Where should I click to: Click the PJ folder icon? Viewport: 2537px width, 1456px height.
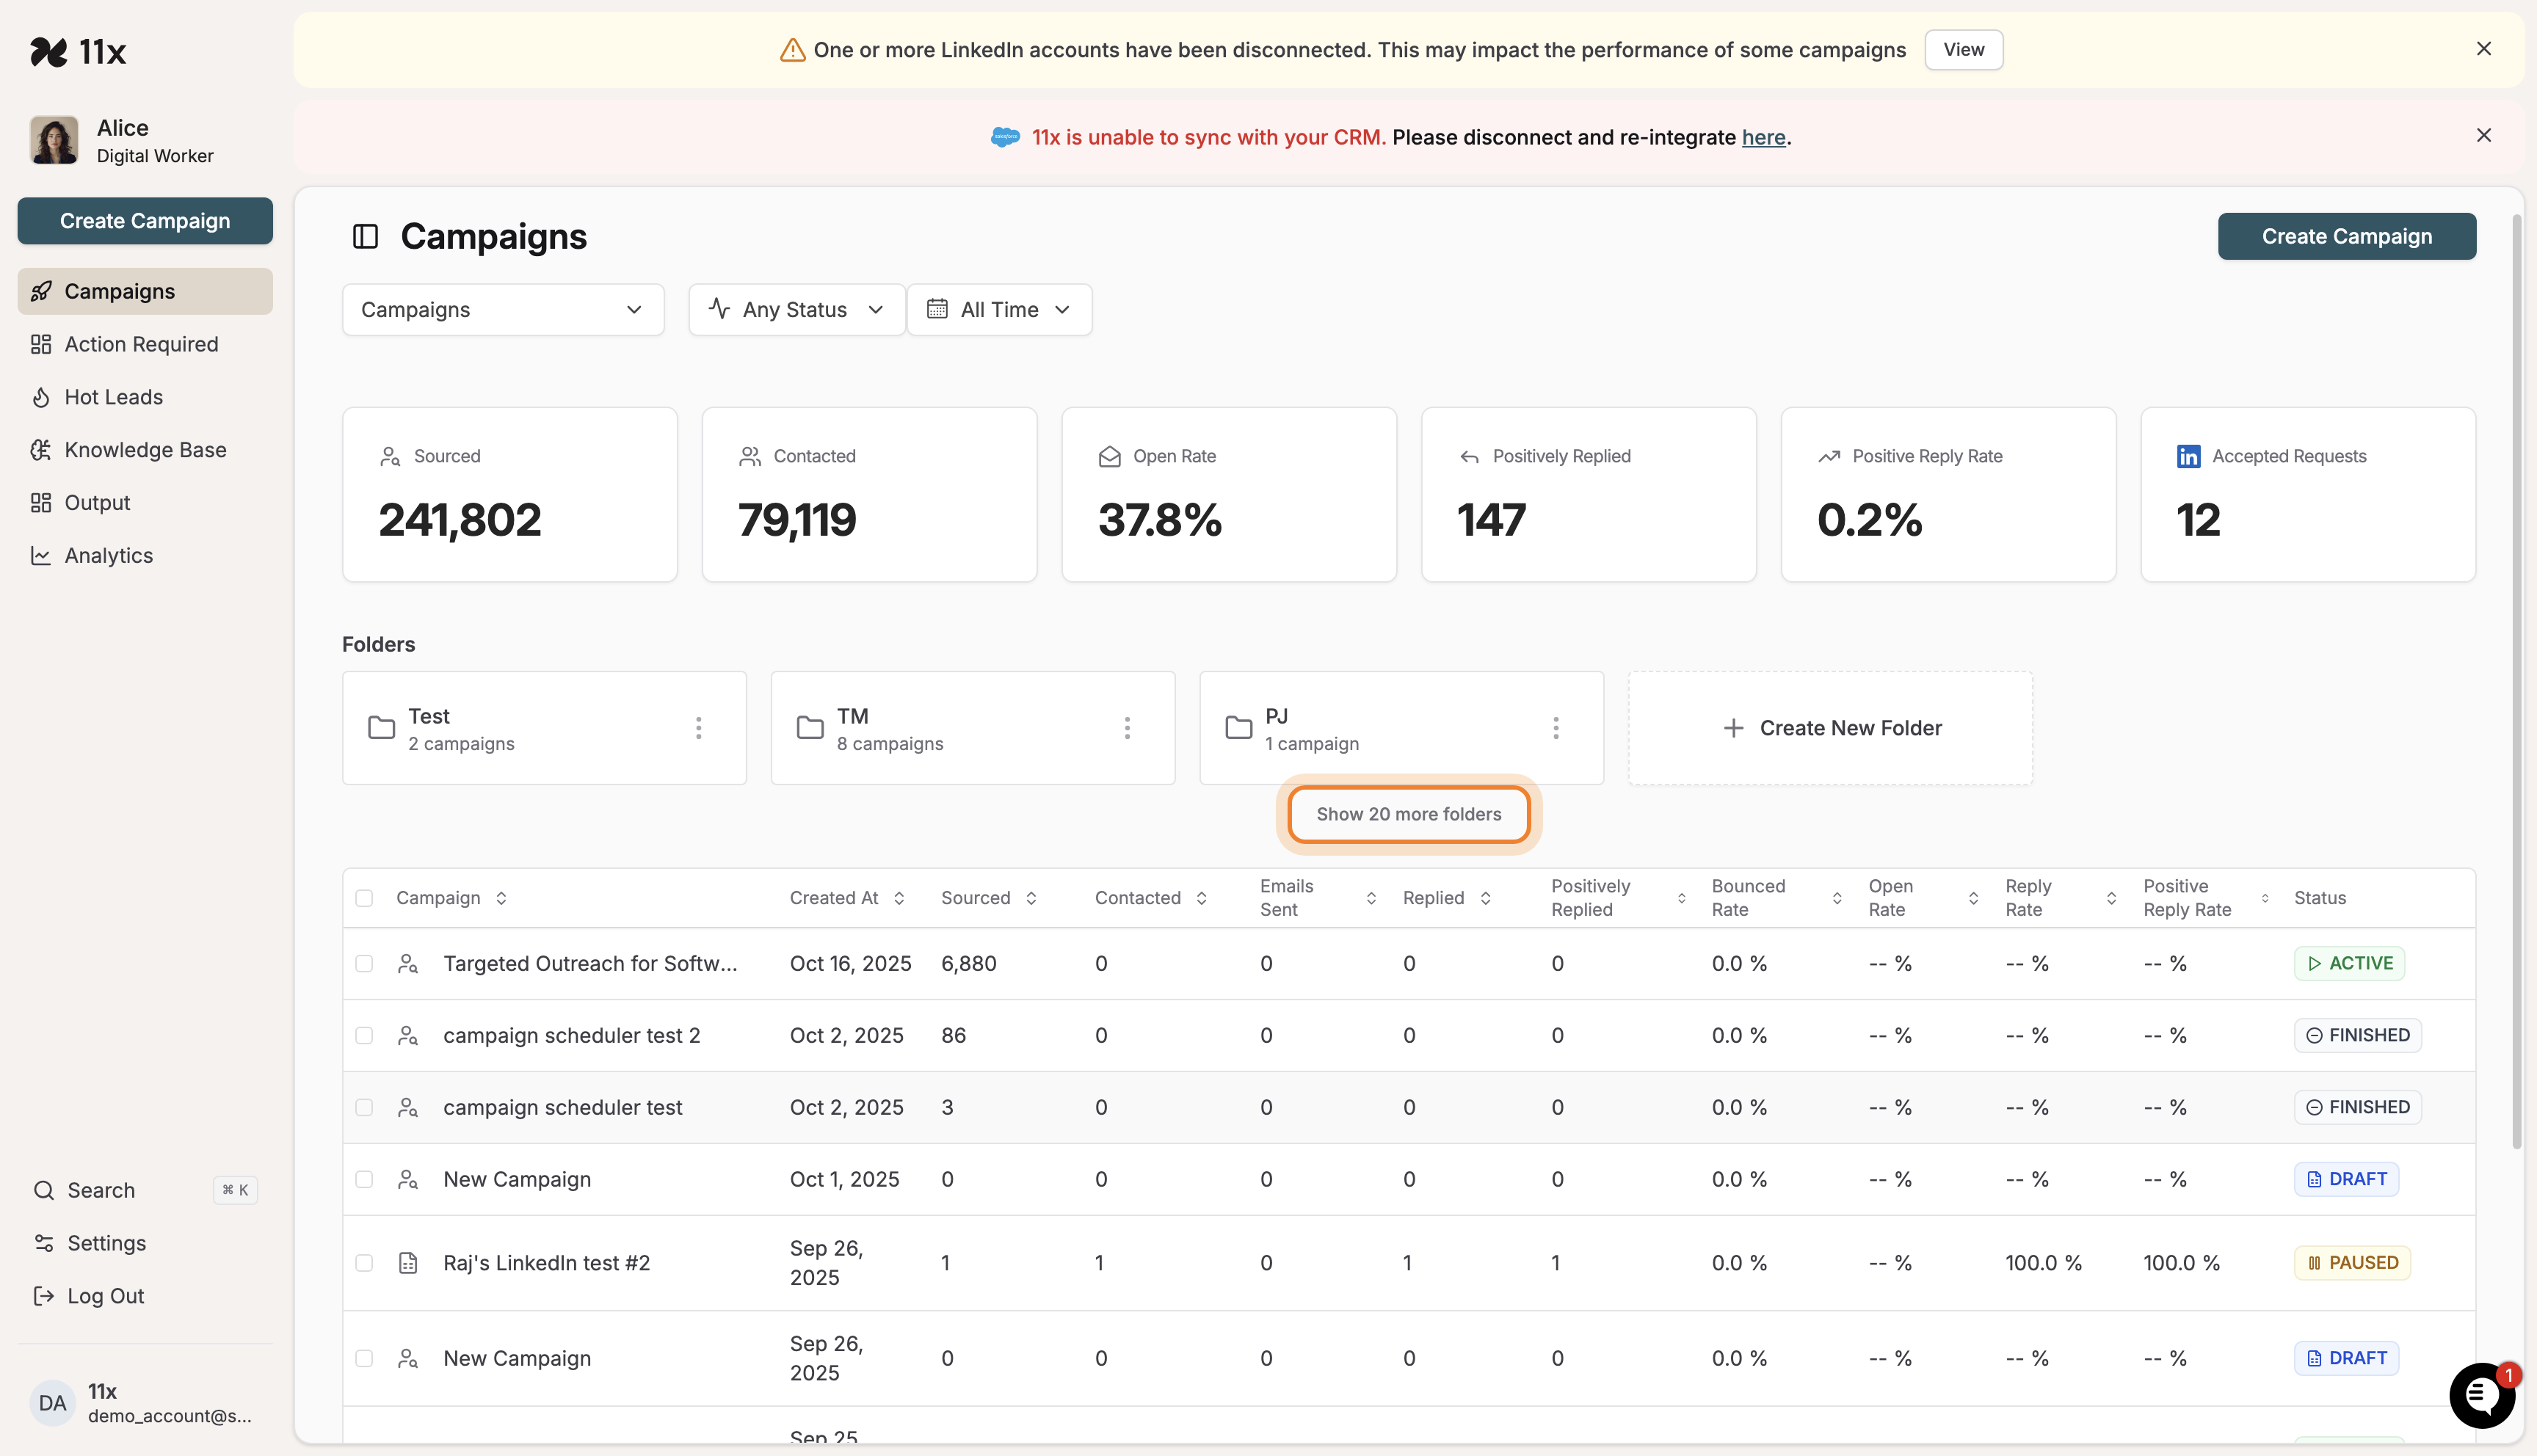point(1239,728)
